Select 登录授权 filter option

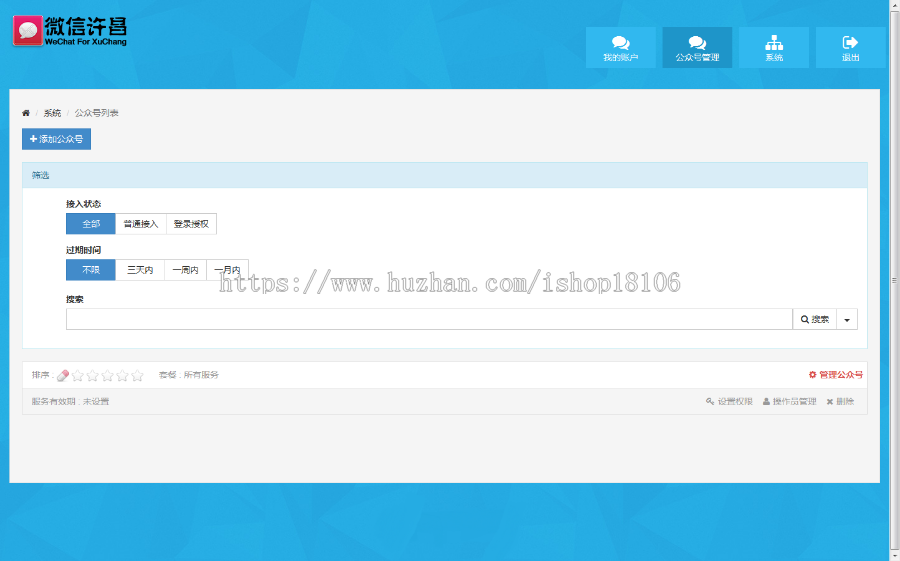pyautogui.click(x=191, y=224)
